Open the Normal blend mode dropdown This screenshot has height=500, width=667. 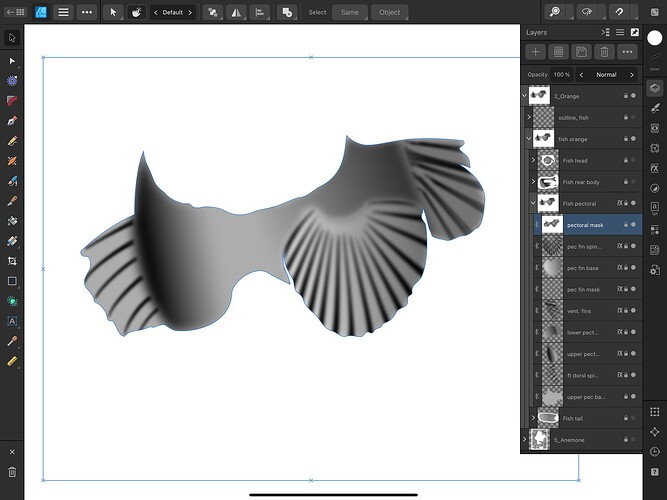click(606, 74)
